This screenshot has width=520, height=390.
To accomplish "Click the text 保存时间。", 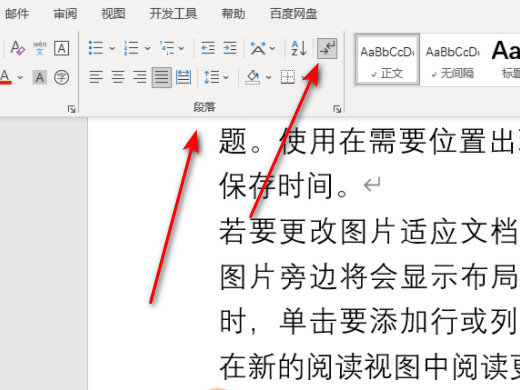I will point(284,186).
